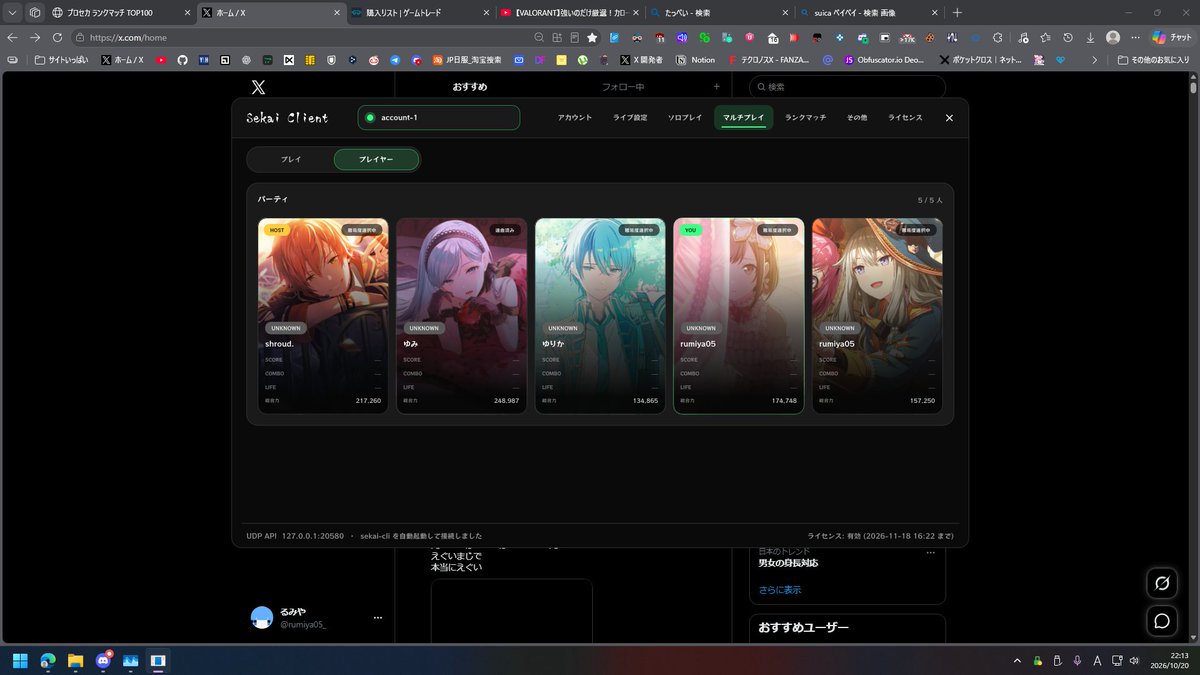The image size is (1200, 675).
Task: Select the プレイヤー segment
Action: click(376, 160)
